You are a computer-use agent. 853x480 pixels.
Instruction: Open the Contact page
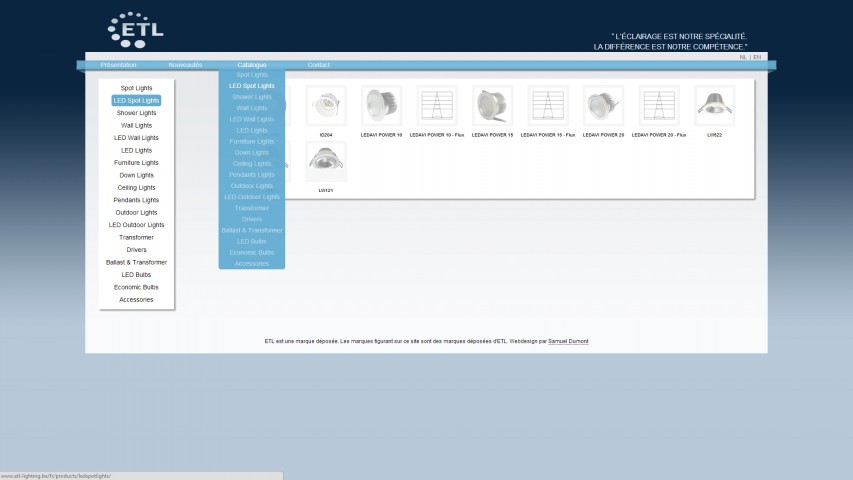(319, 65)
